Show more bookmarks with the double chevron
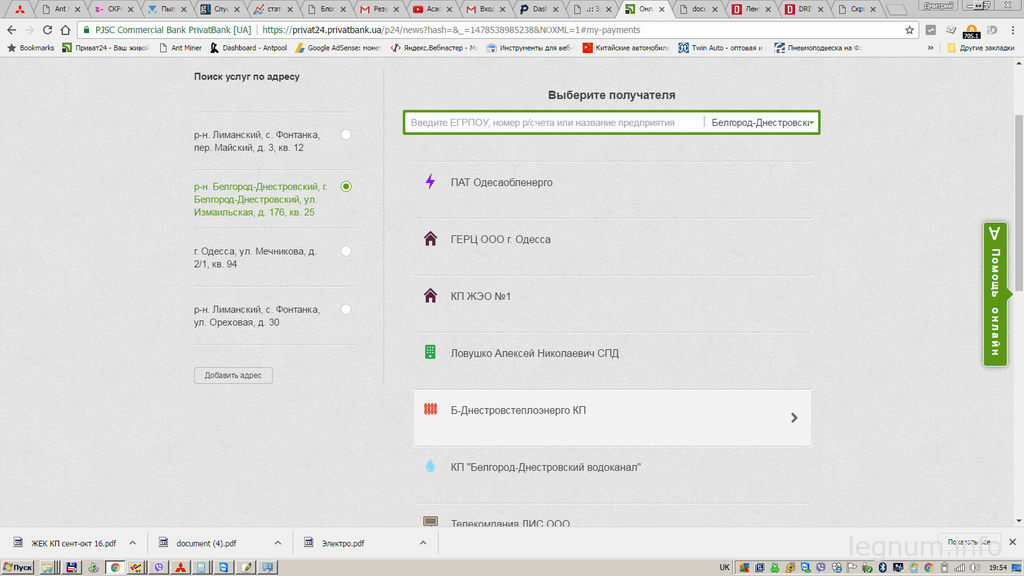The height and width of the screenshot is (576, 1024). click(x=931, y=48)
